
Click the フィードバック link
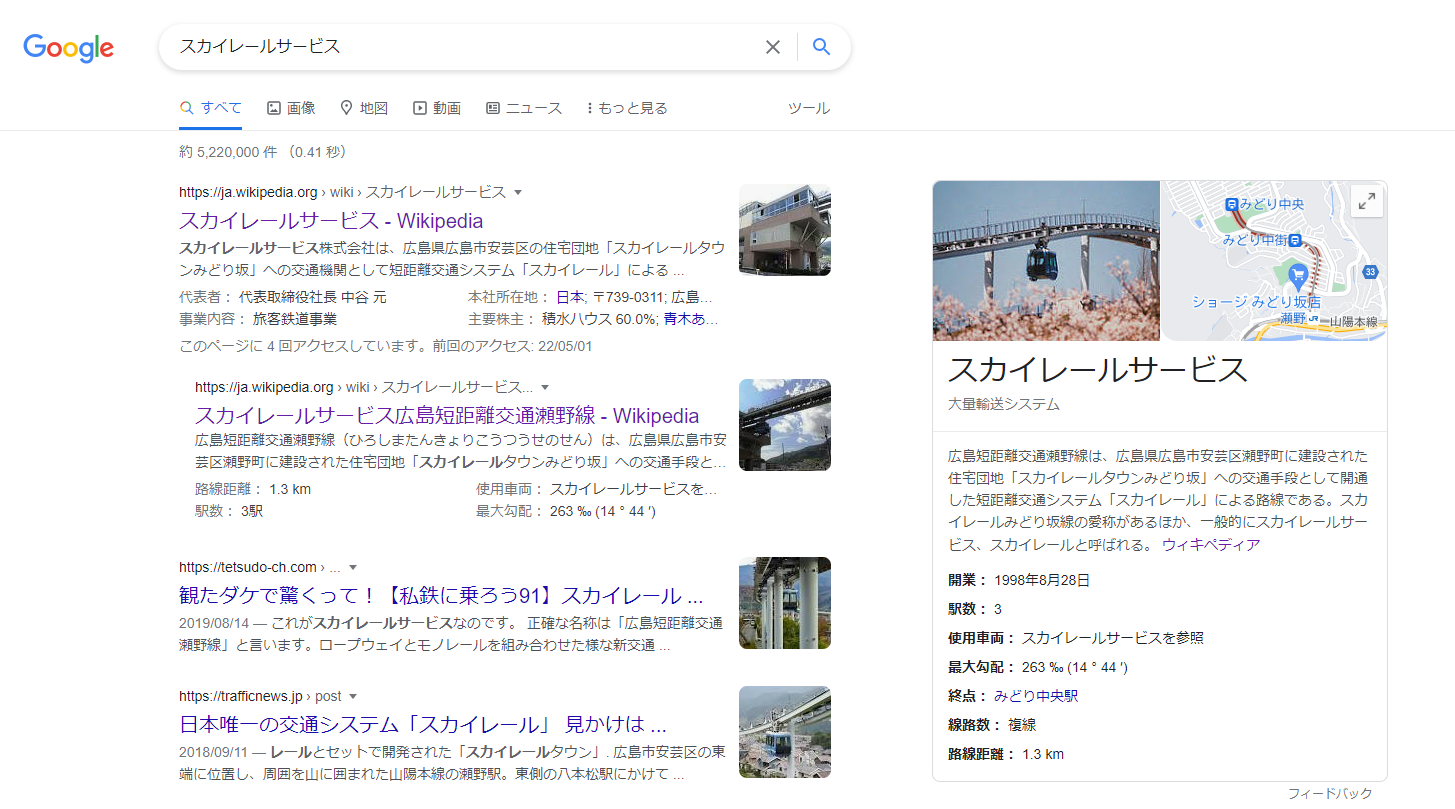(x=1330, y=794)
